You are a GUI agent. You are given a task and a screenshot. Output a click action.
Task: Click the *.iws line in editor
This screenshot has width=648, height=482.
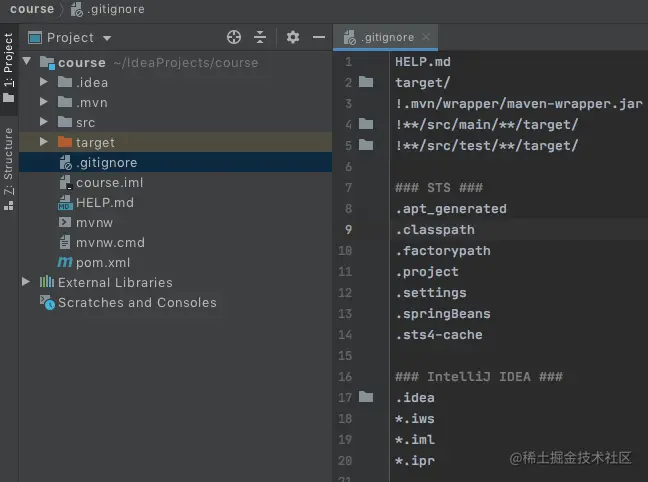click(x=415, y=419)
